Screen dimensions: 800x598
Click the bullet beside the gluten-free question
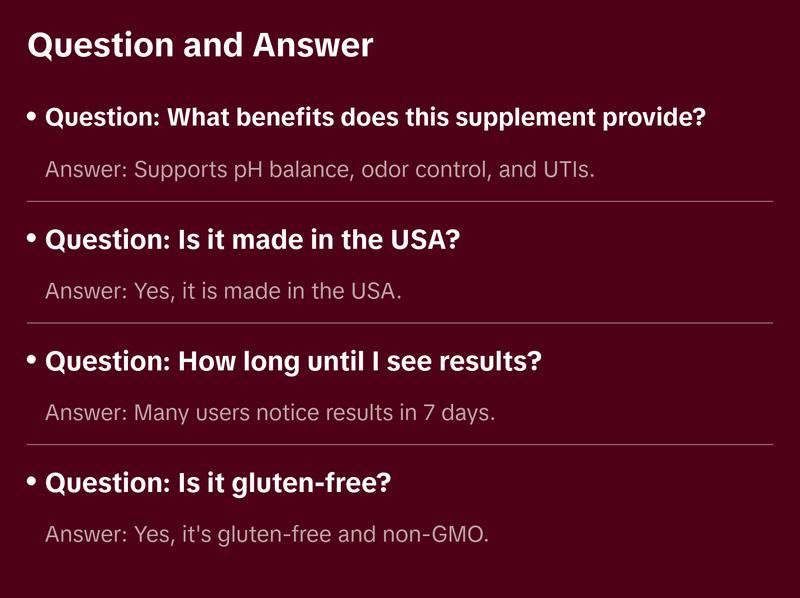click(x=32, y=482)
